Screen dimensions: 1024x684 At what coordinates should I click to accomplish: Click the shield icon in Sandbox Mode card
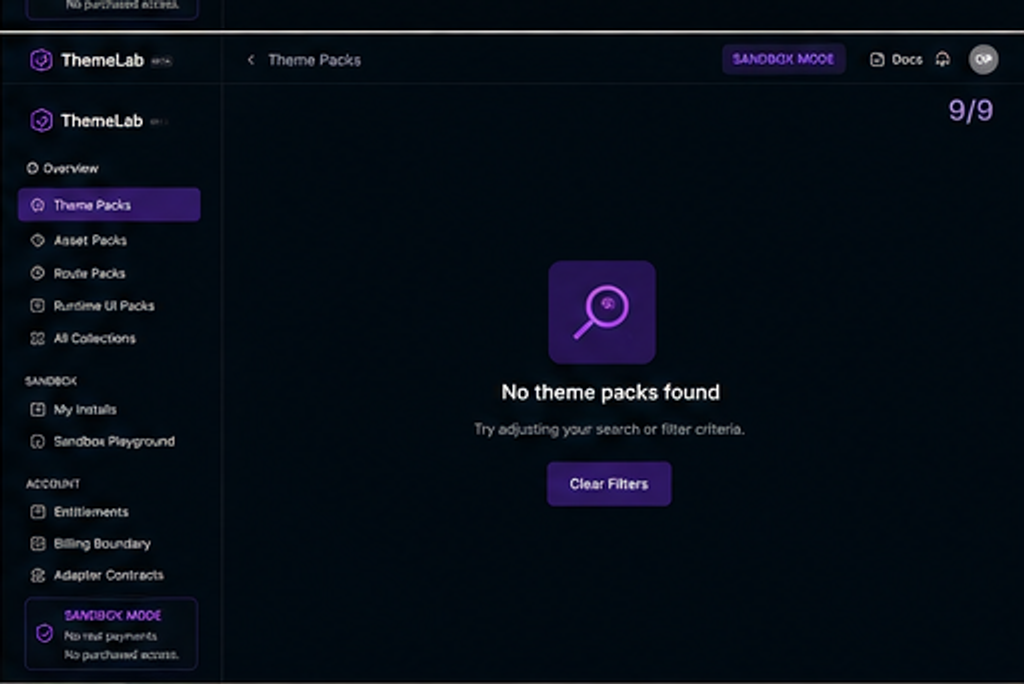pos(44,633)
